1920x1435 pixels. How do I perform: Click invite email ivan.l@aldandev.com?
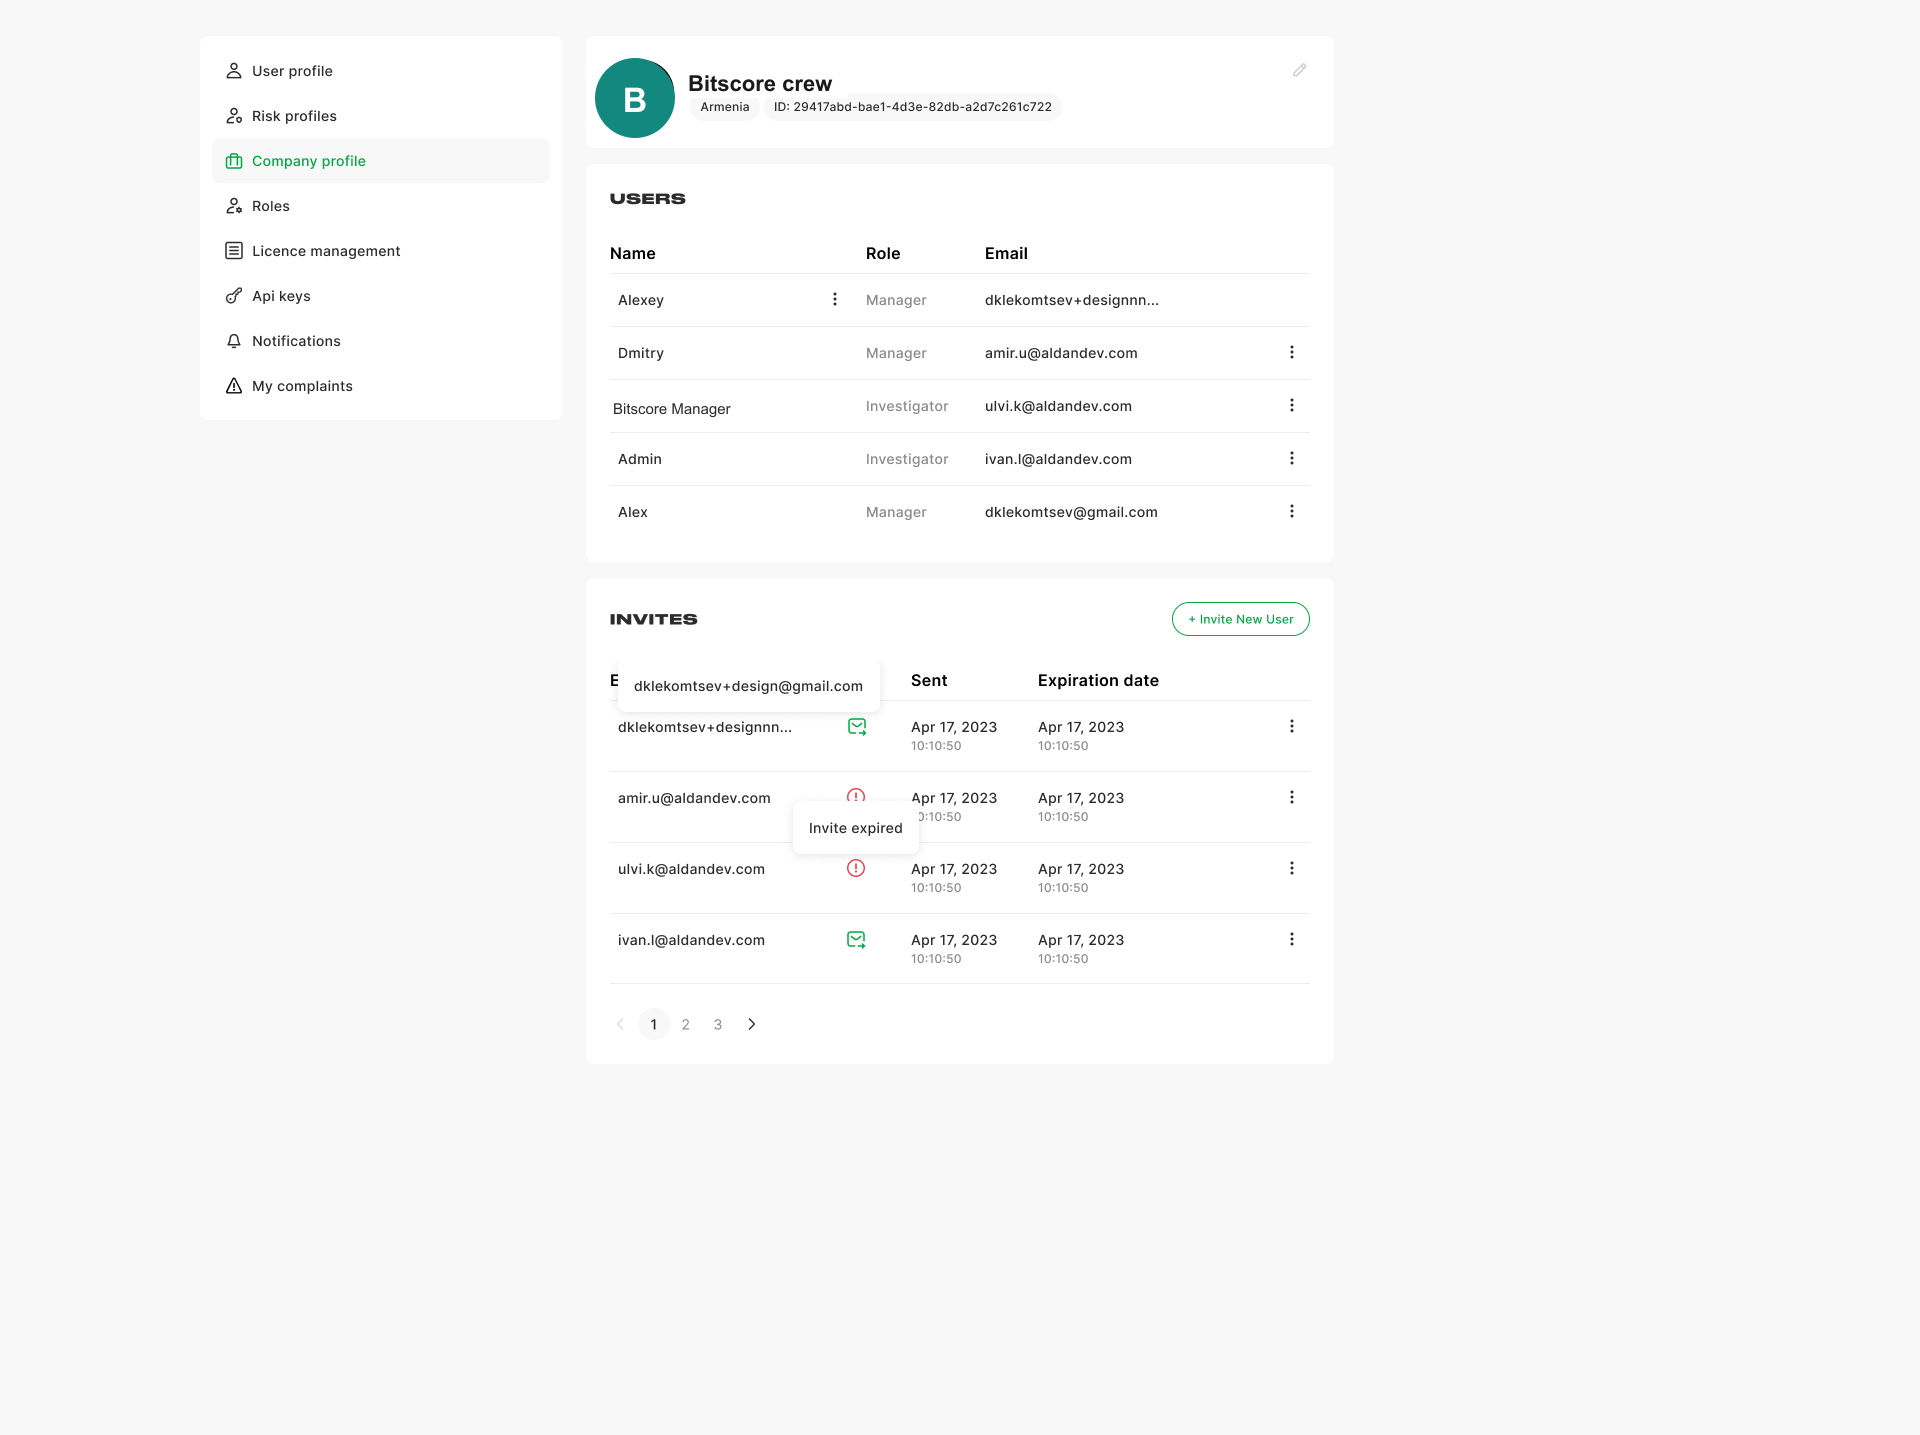691,940
